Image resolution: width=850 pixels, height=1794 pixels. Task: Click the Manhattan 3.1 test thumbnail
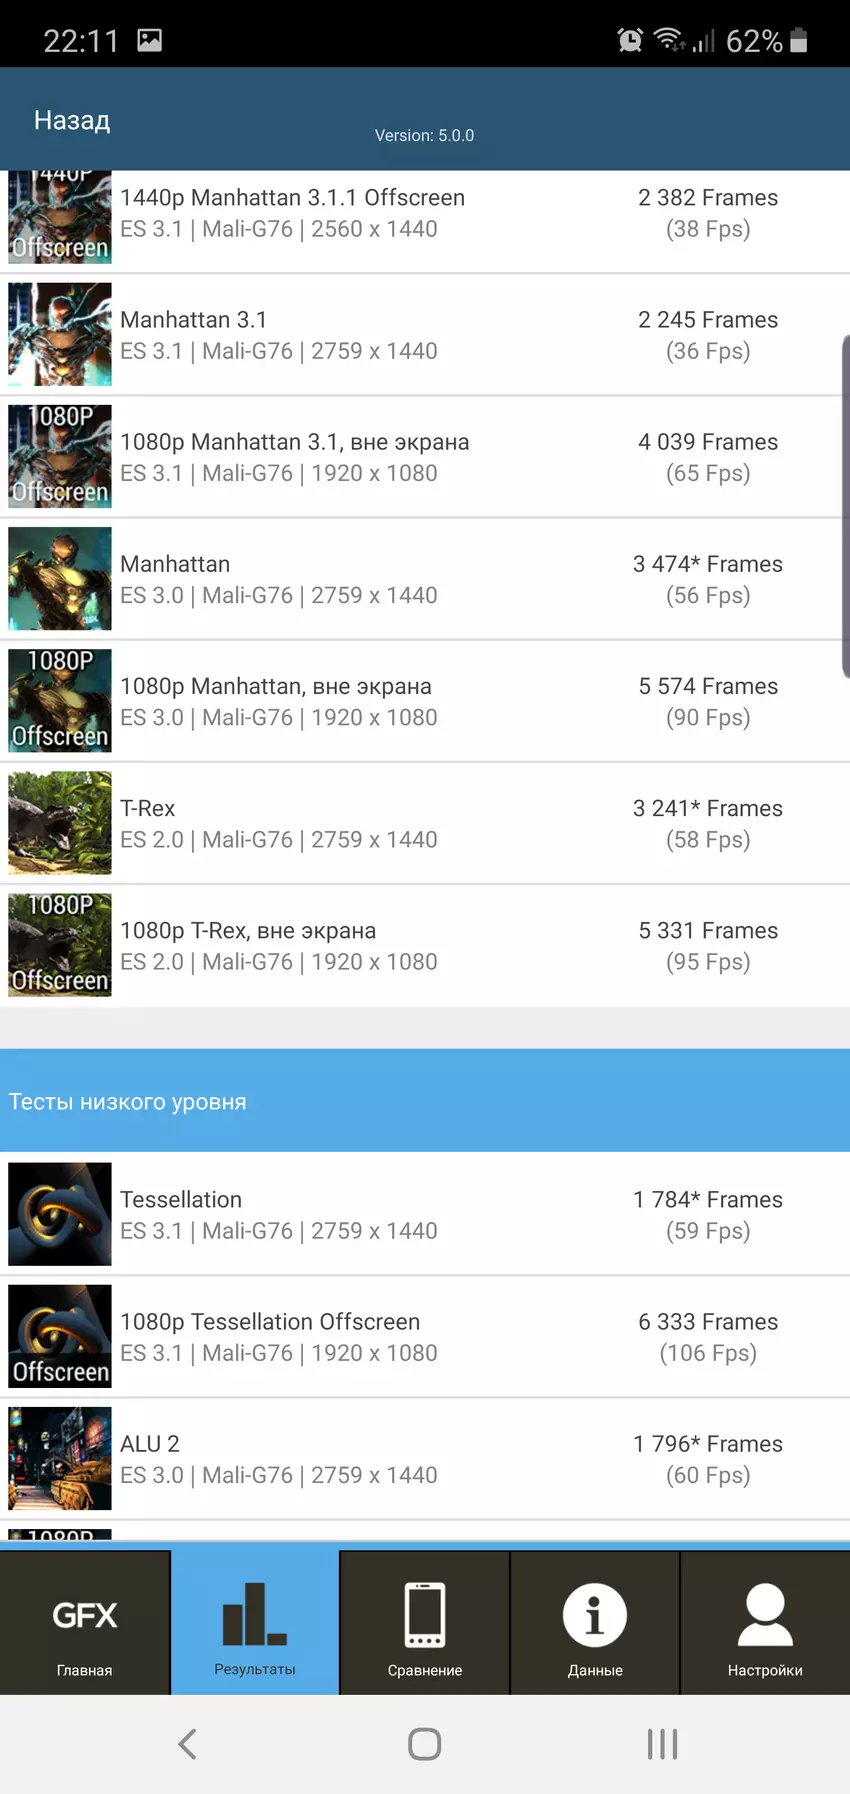pos(60,335)
